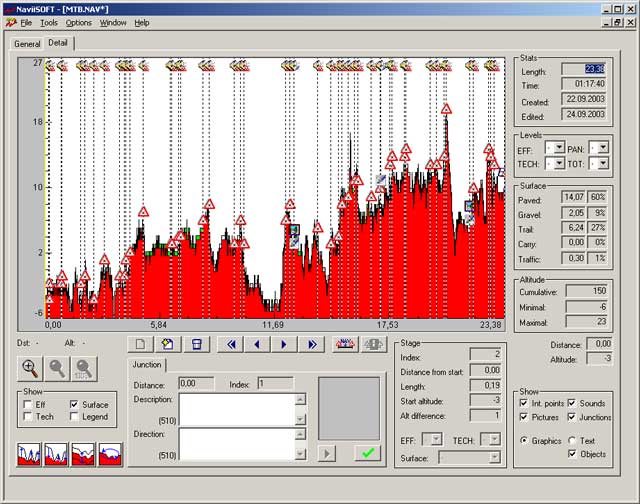640x504 pixels.
Task: Click the new junction page icon
Action: coord(140,344)
